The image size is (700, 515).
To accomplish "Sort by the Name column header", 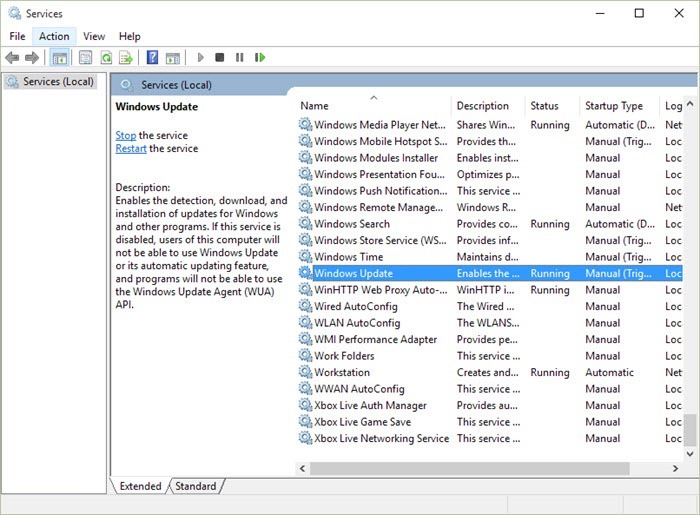I will pyautogui.click(x=374, y=106).
